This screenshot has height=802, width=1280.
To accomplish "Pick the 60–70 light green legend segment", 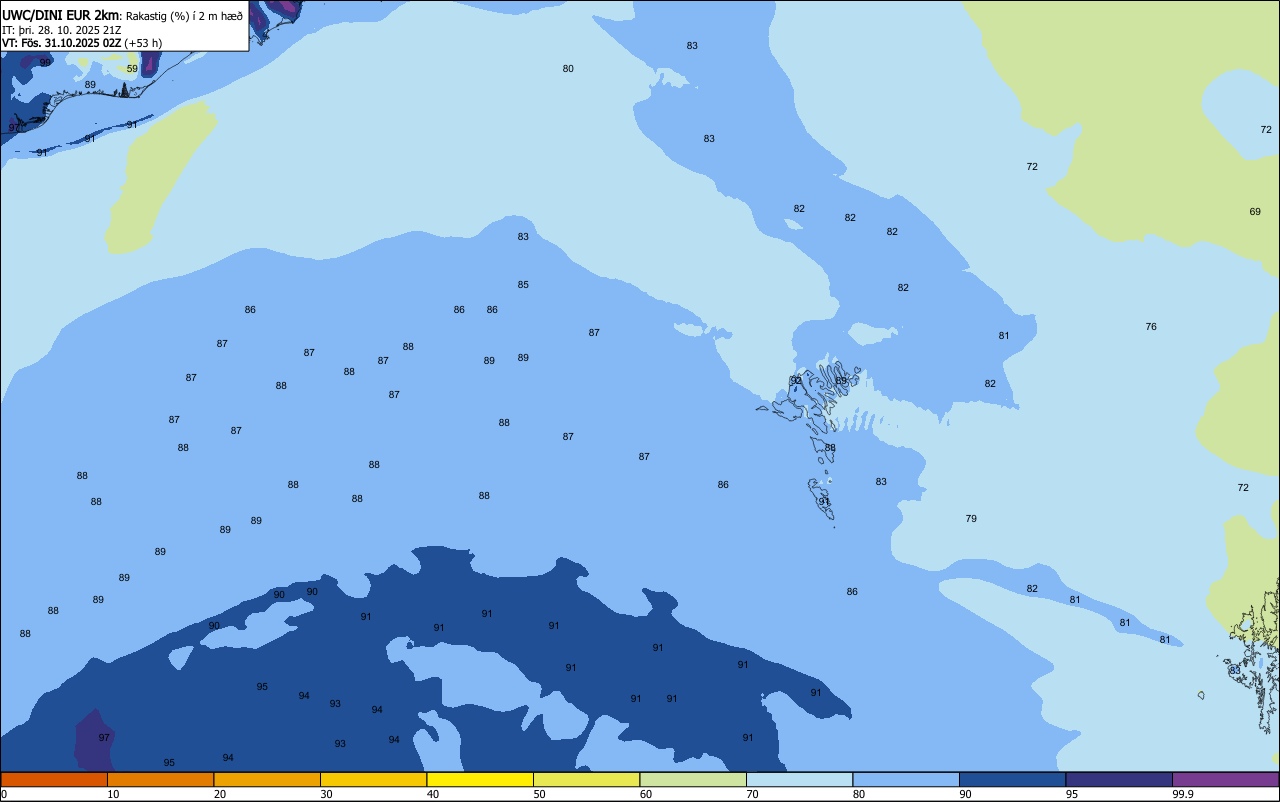I will [x=693, y=779].
